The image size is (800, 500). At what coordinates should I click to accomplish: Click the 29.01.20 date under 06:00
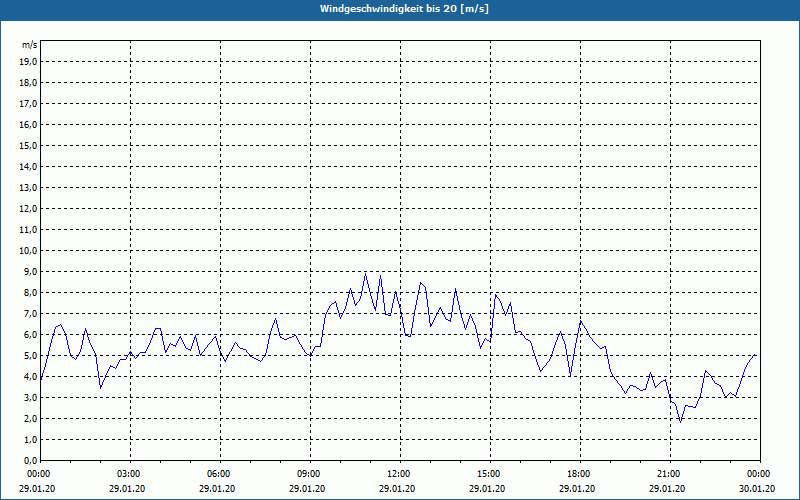pyautogui.click(x=217, y=489)
